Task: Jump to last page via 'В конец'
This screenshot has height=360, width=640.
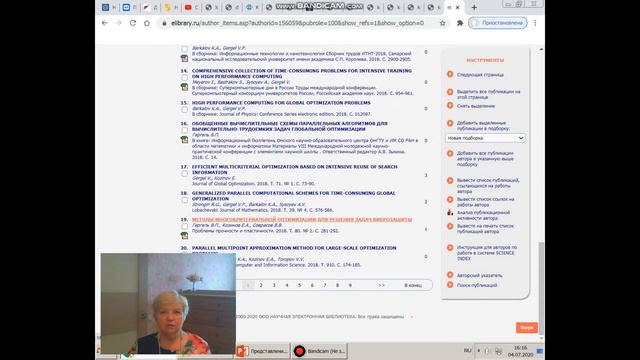Action: [413, 285]
